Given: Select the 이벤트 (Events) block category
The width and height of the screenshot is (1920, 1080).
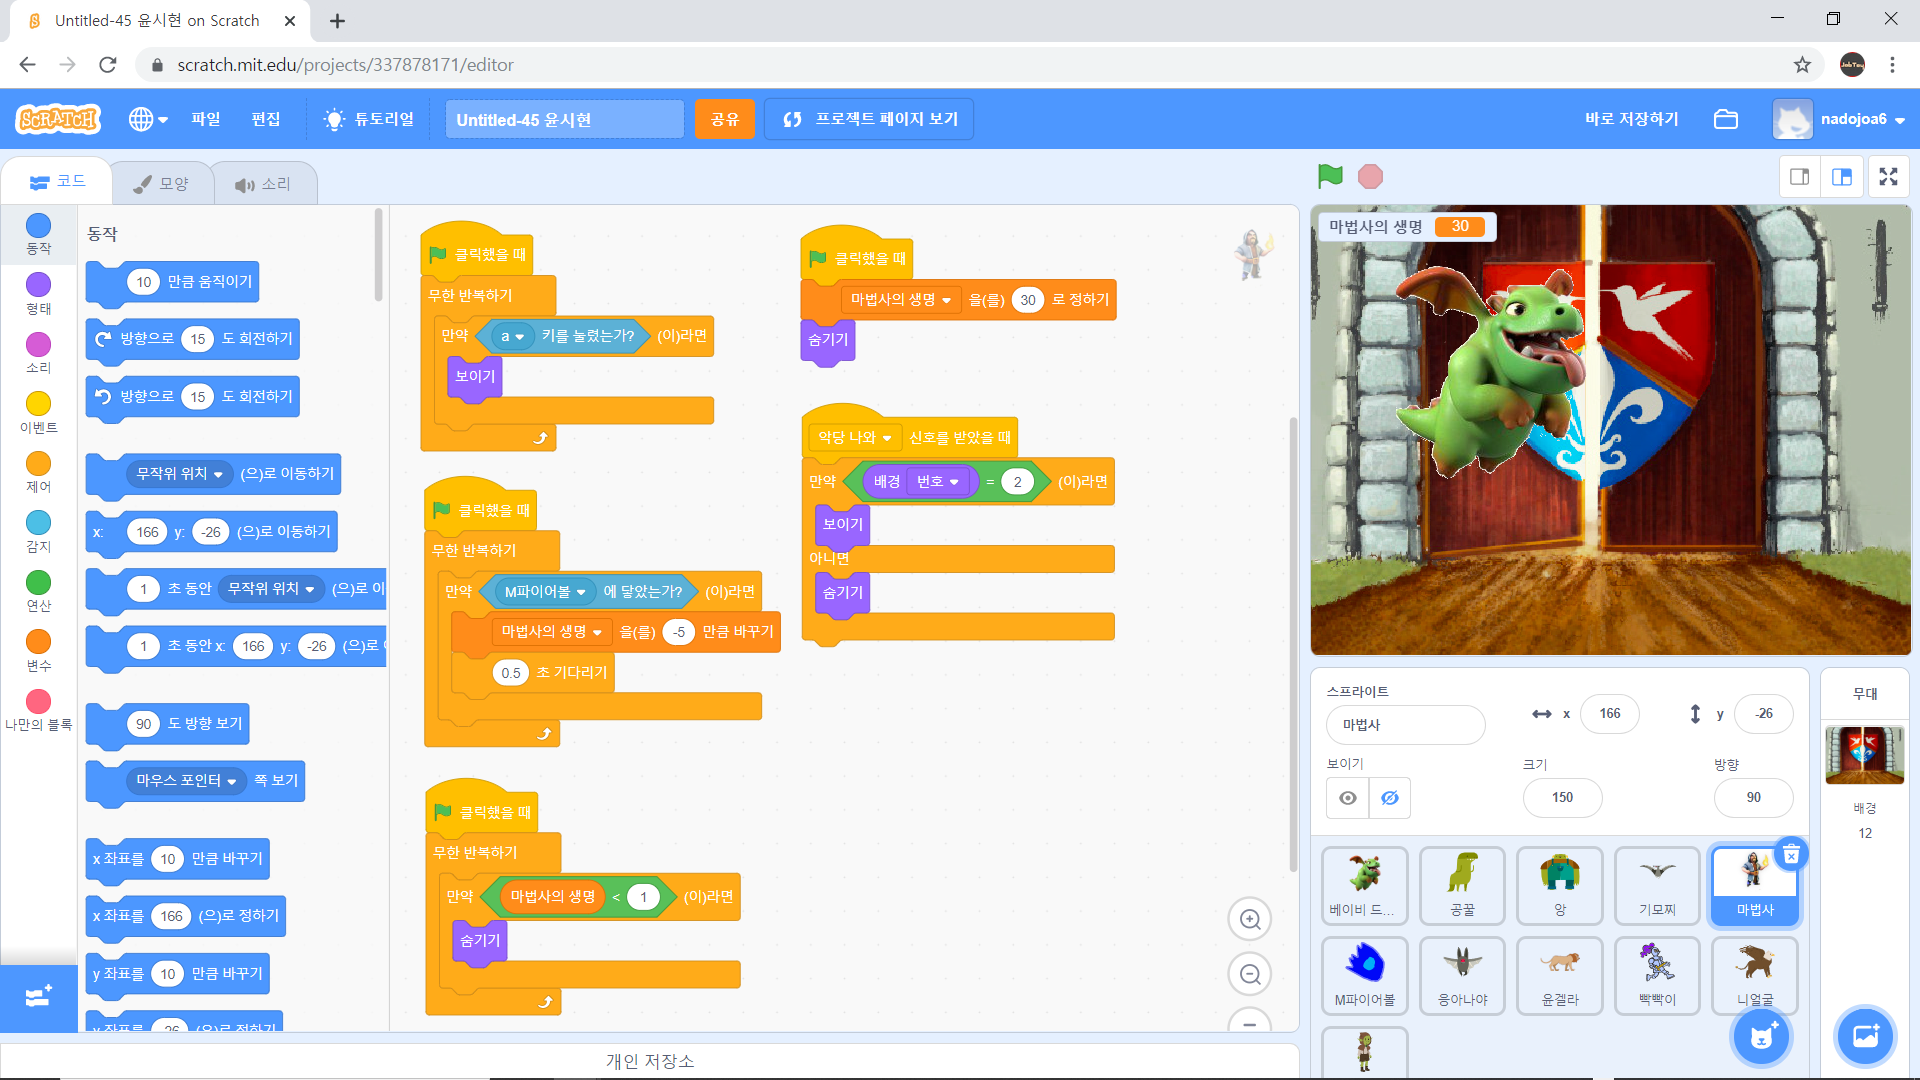Looking at the screenshot, I should tap(38, 413).
